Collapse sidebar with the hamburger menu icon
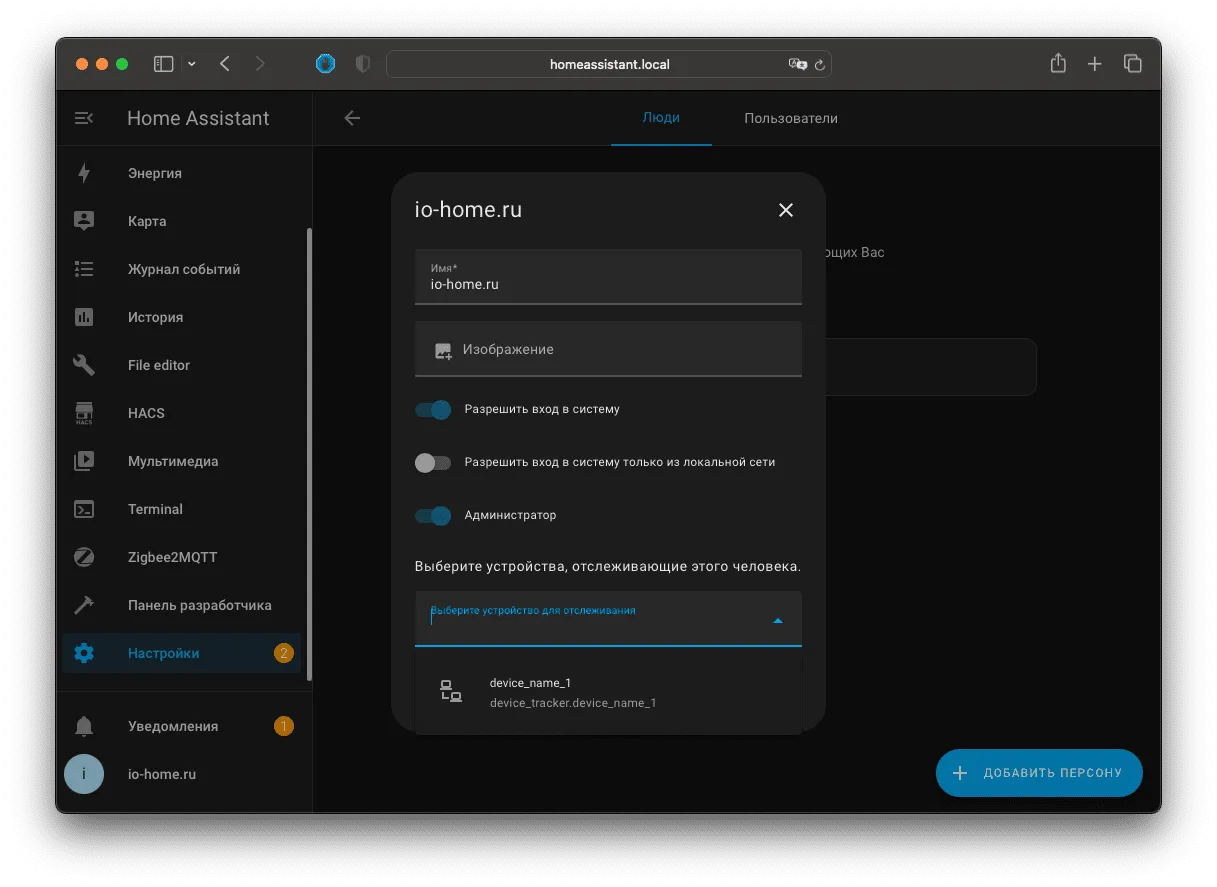The image size is (1217, 887). [84, 118]
